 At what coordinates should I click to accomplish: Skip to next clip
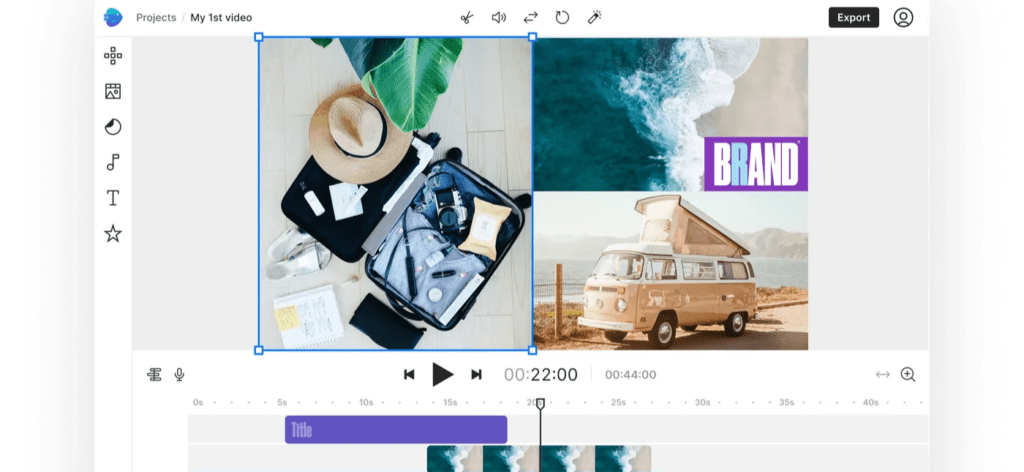[477, 375]
